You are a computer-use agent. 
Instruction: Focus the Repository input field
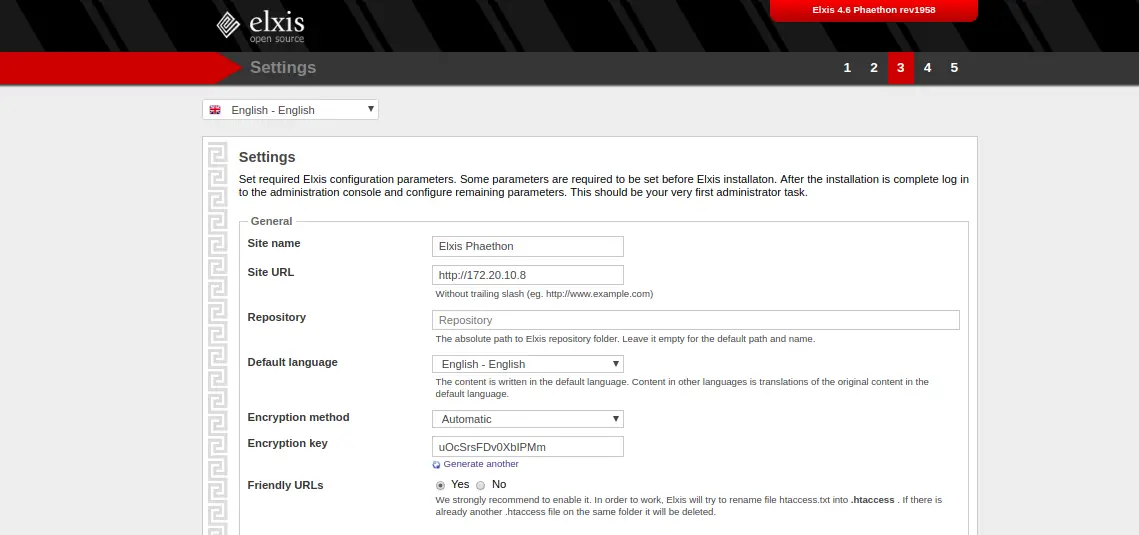(696, 320)
